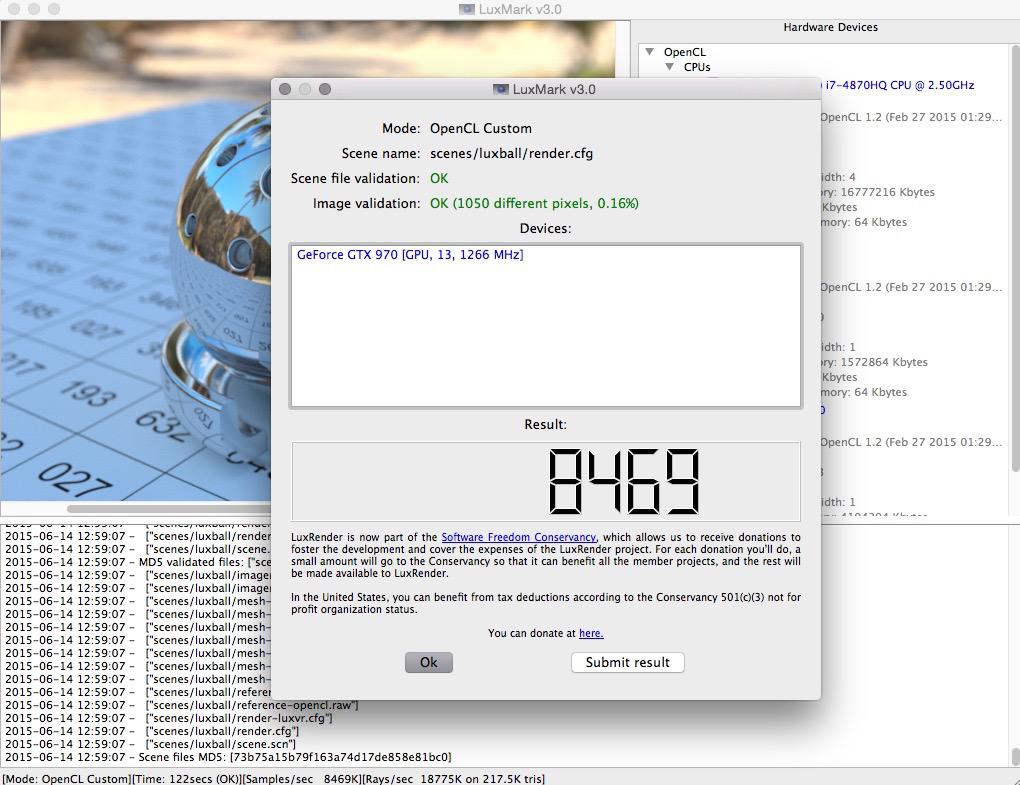Click Ok to dismiss the result dialog
The height and width of the screenshot is (785, 1020).
429,662
